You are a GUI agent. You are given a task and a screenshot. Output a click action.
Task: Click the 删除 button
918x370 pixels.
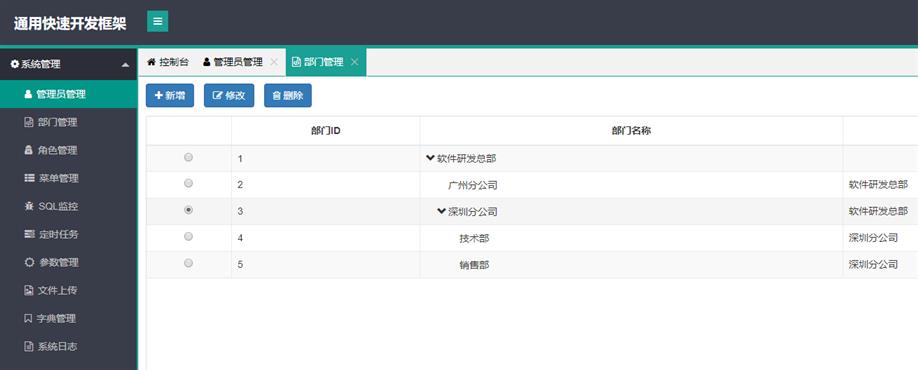pos(288,95)
